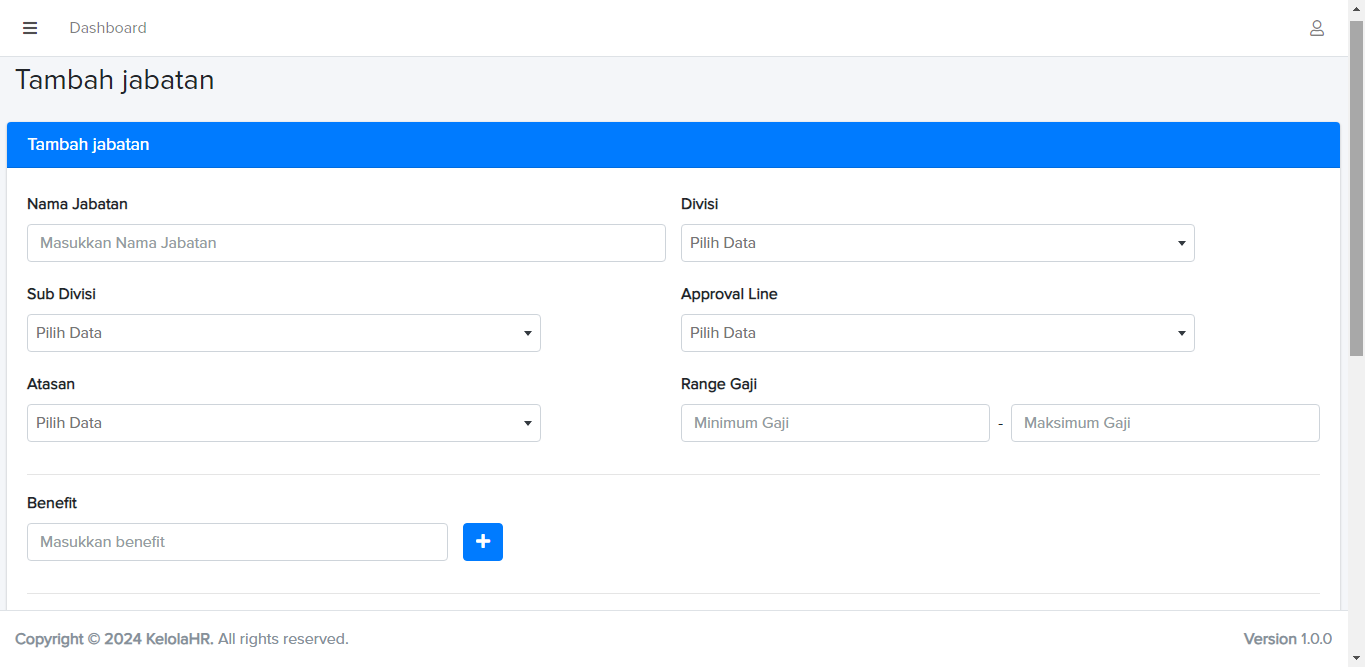Open the Divisi dropdown

[x=937, y=243]
